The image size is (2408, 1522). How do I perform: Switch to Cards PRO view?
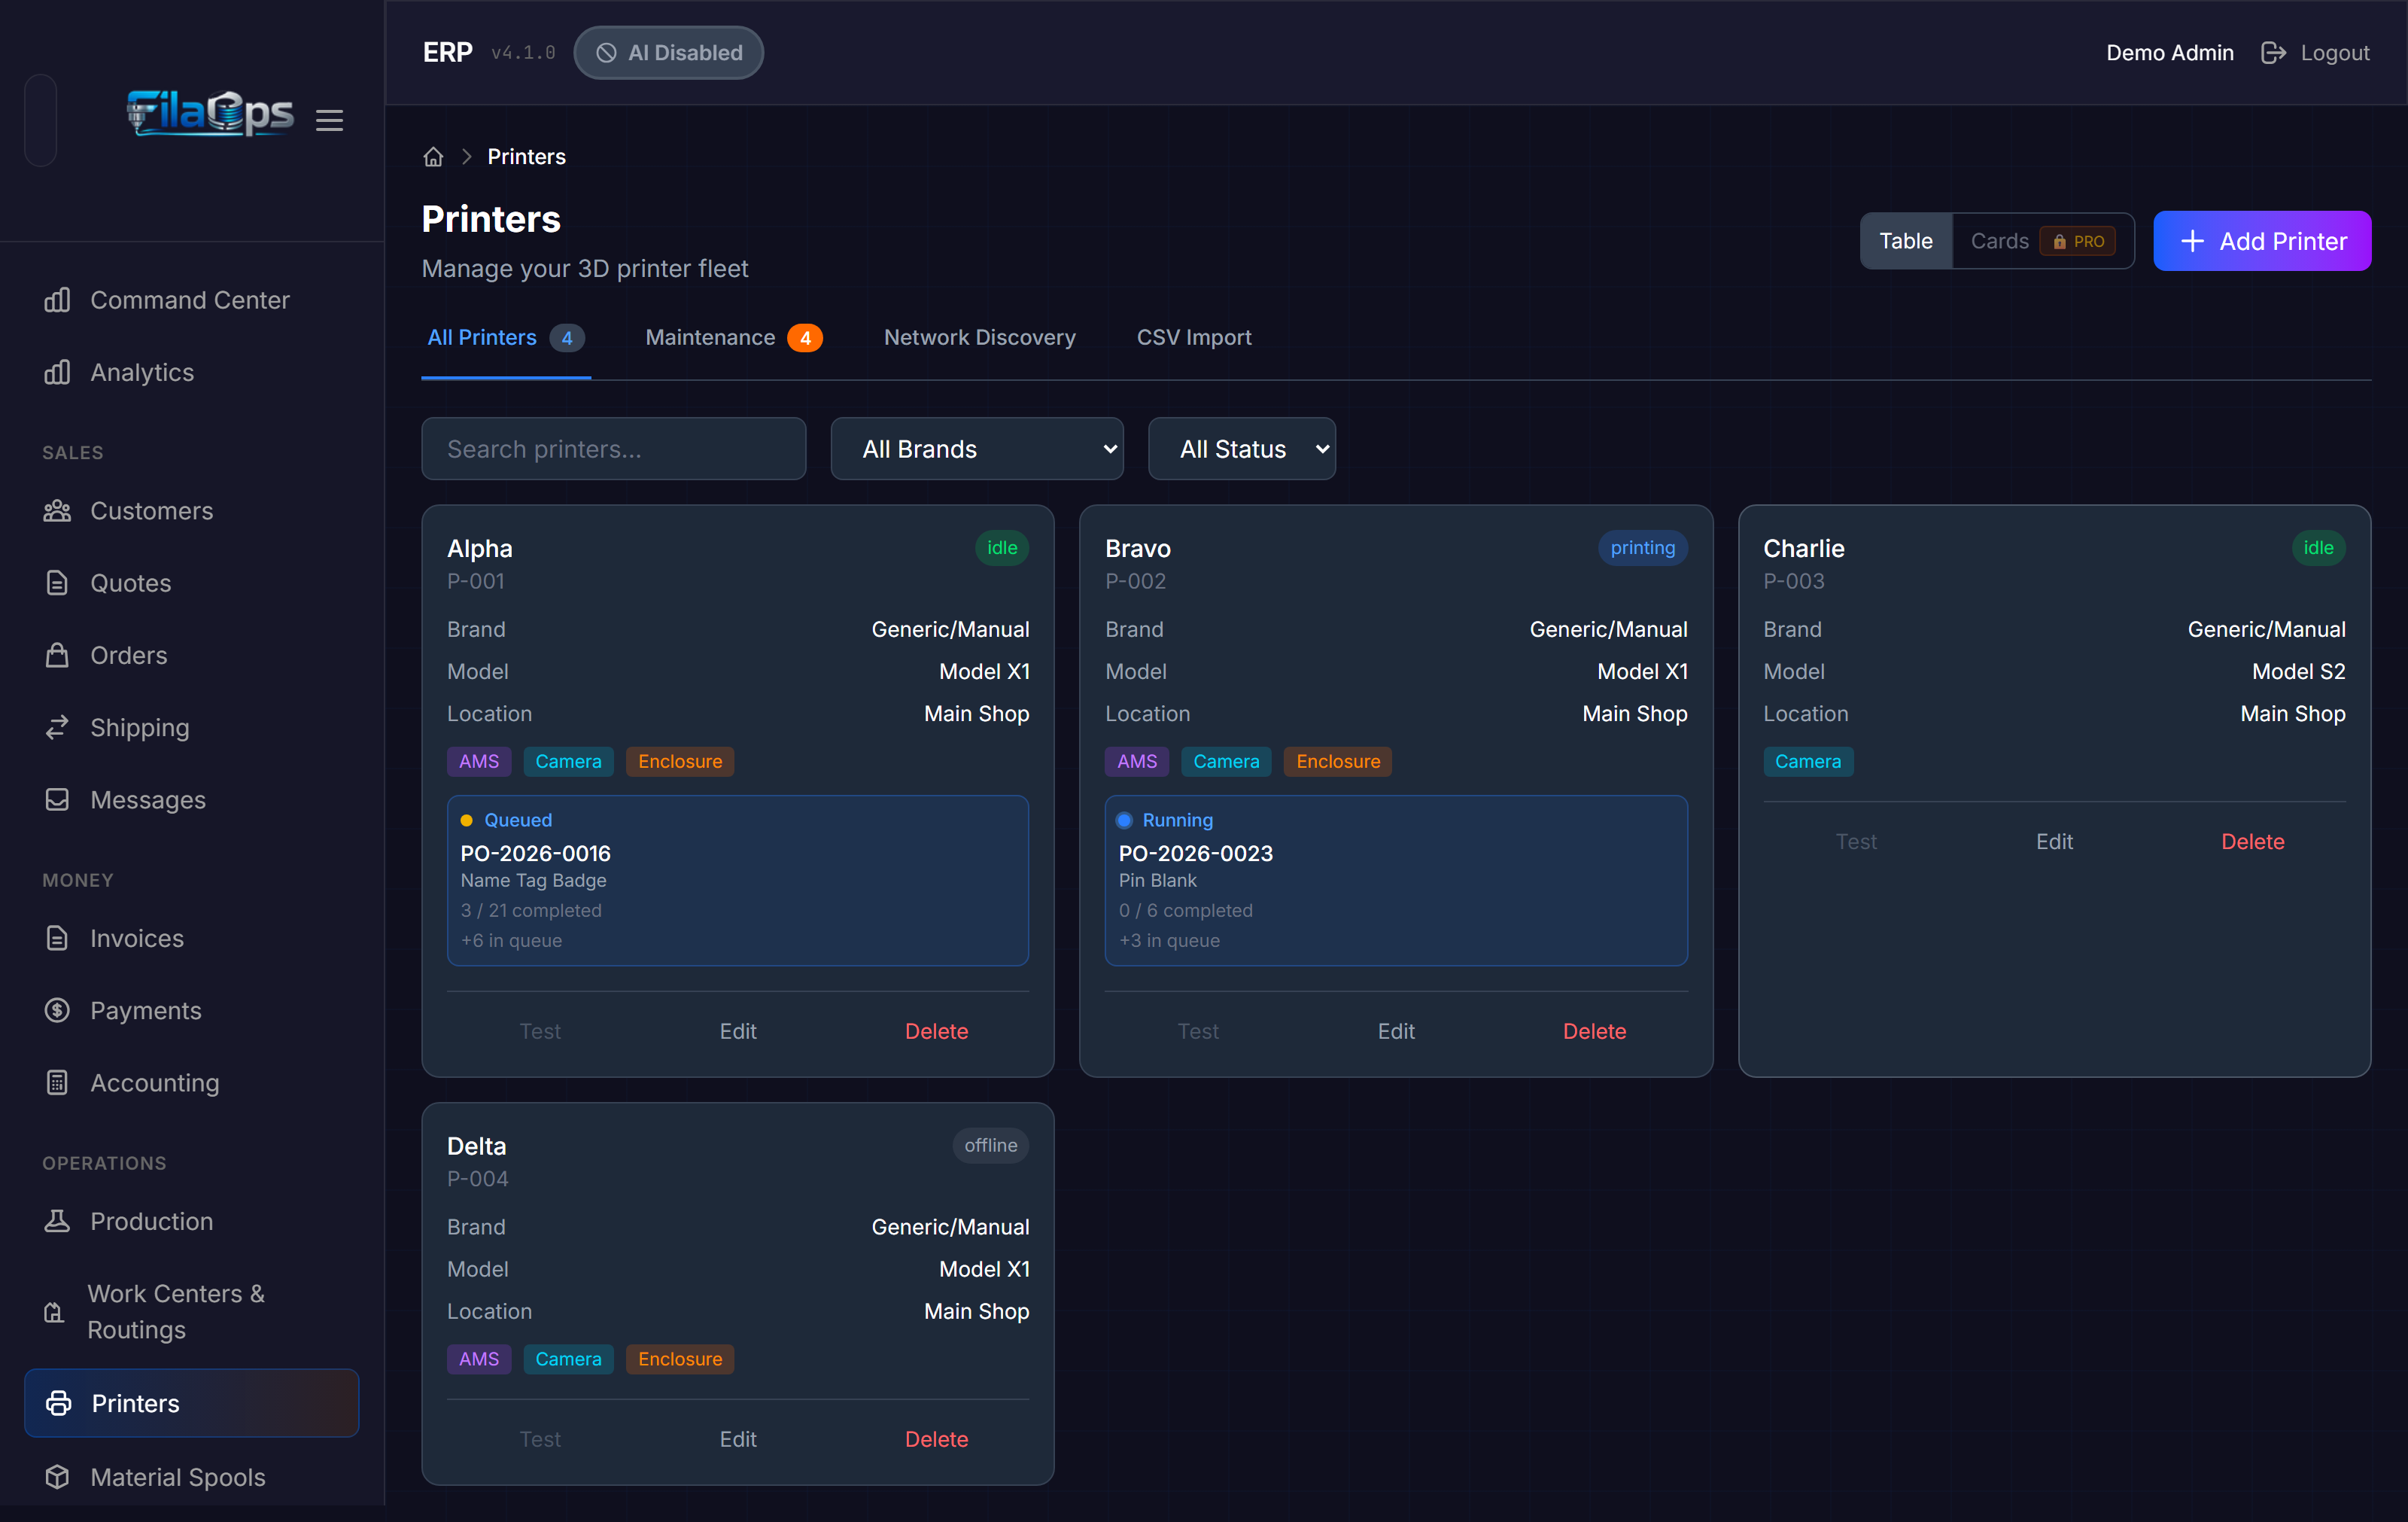[x=2042, y=241]
